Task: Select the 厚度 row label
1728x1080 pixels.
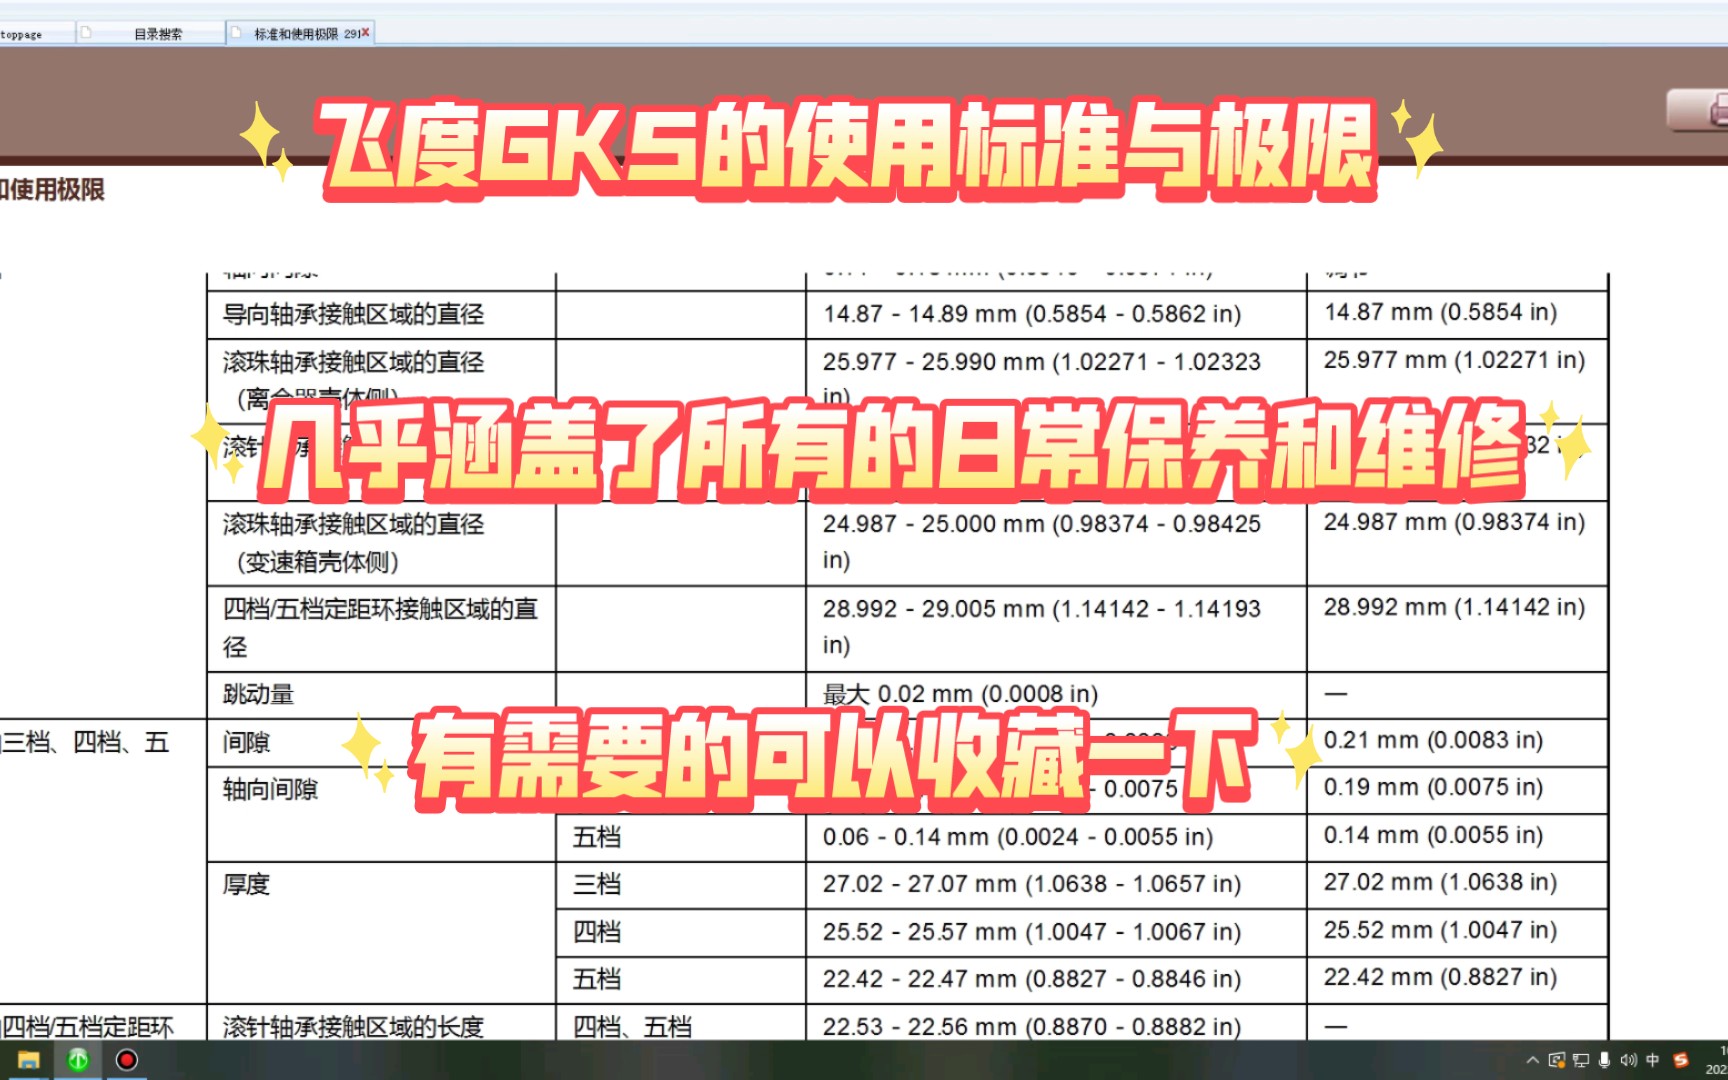Action: pos(246,885)
